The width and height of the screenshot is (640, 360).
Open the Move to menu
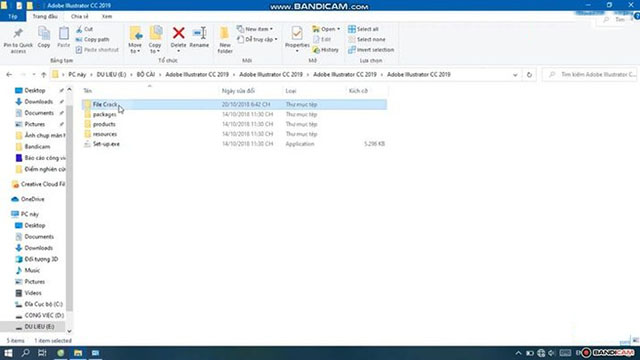click(x=135, y=40)
